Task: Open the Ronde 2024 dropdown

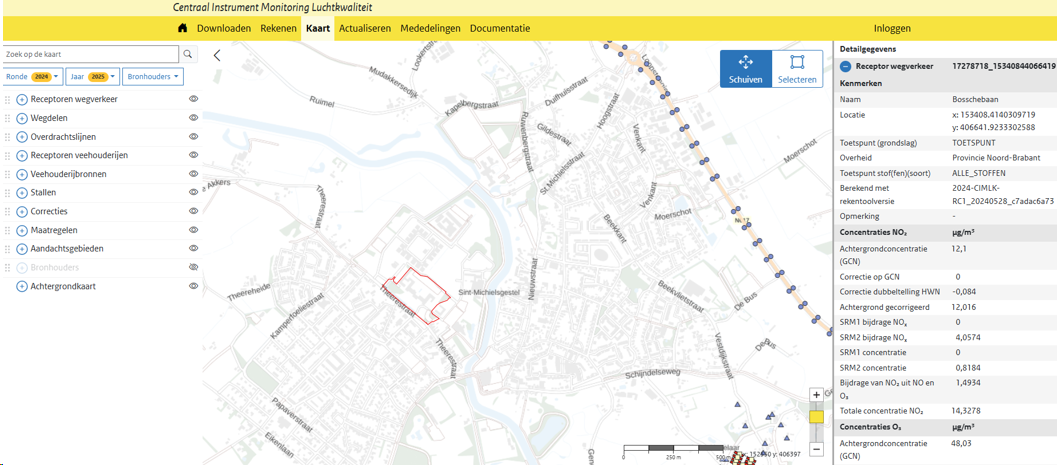Action: pos(33,76)
